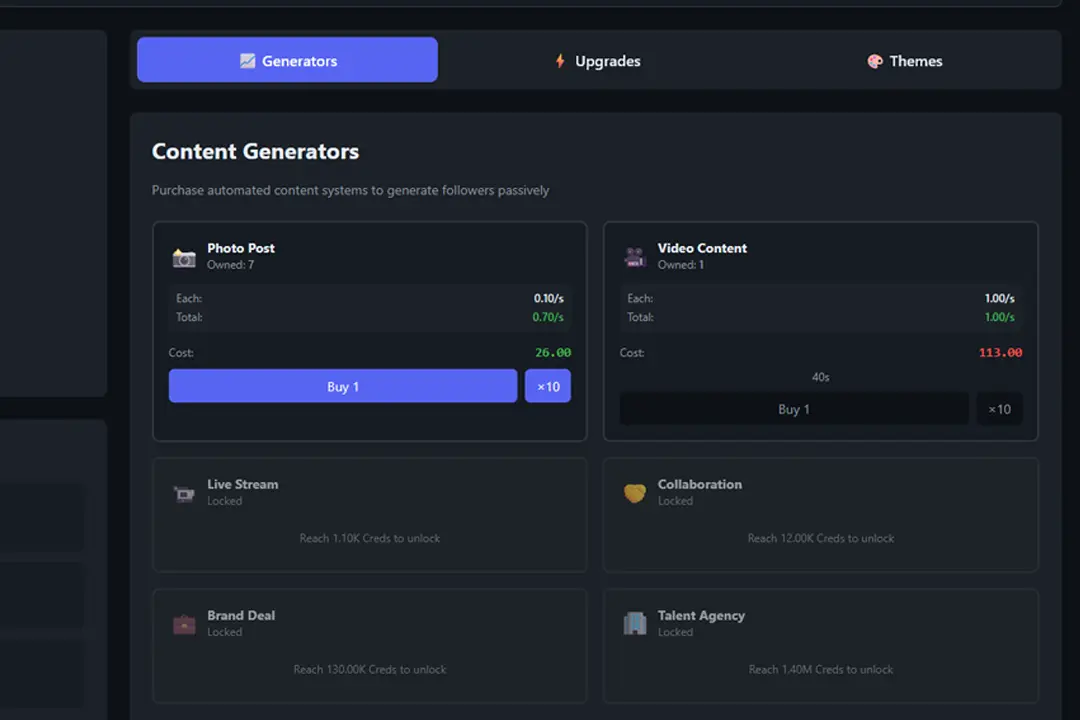Viewport: 1080px width, 720px height.
Task: Select the TV icon beside Live Stream
Action: (x=183, y=492)
